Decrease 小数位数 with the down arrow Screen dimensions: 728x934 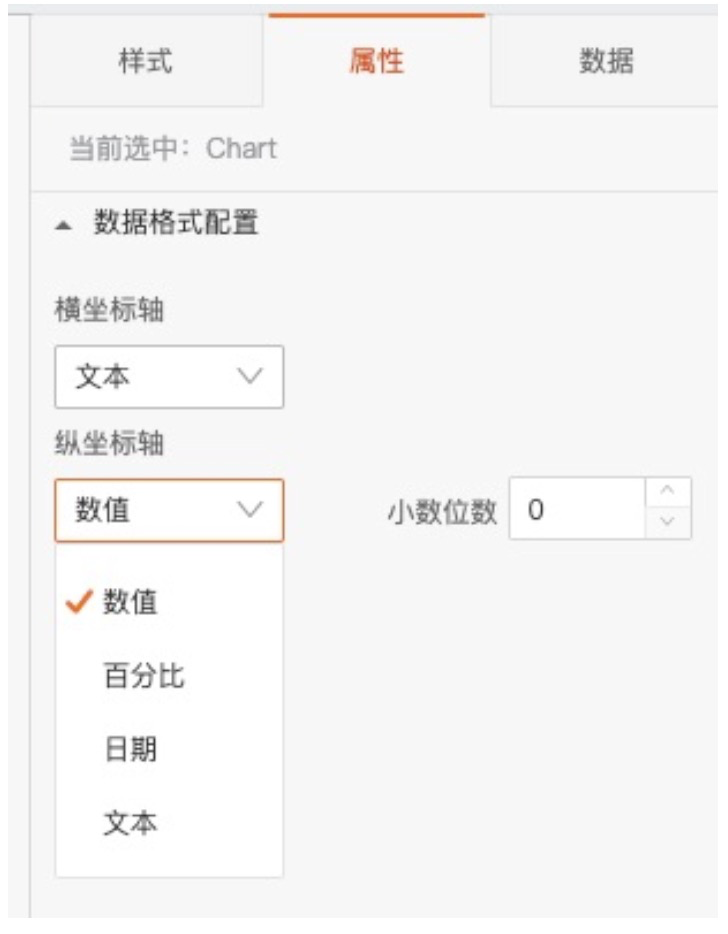click(x=669, y=523)
